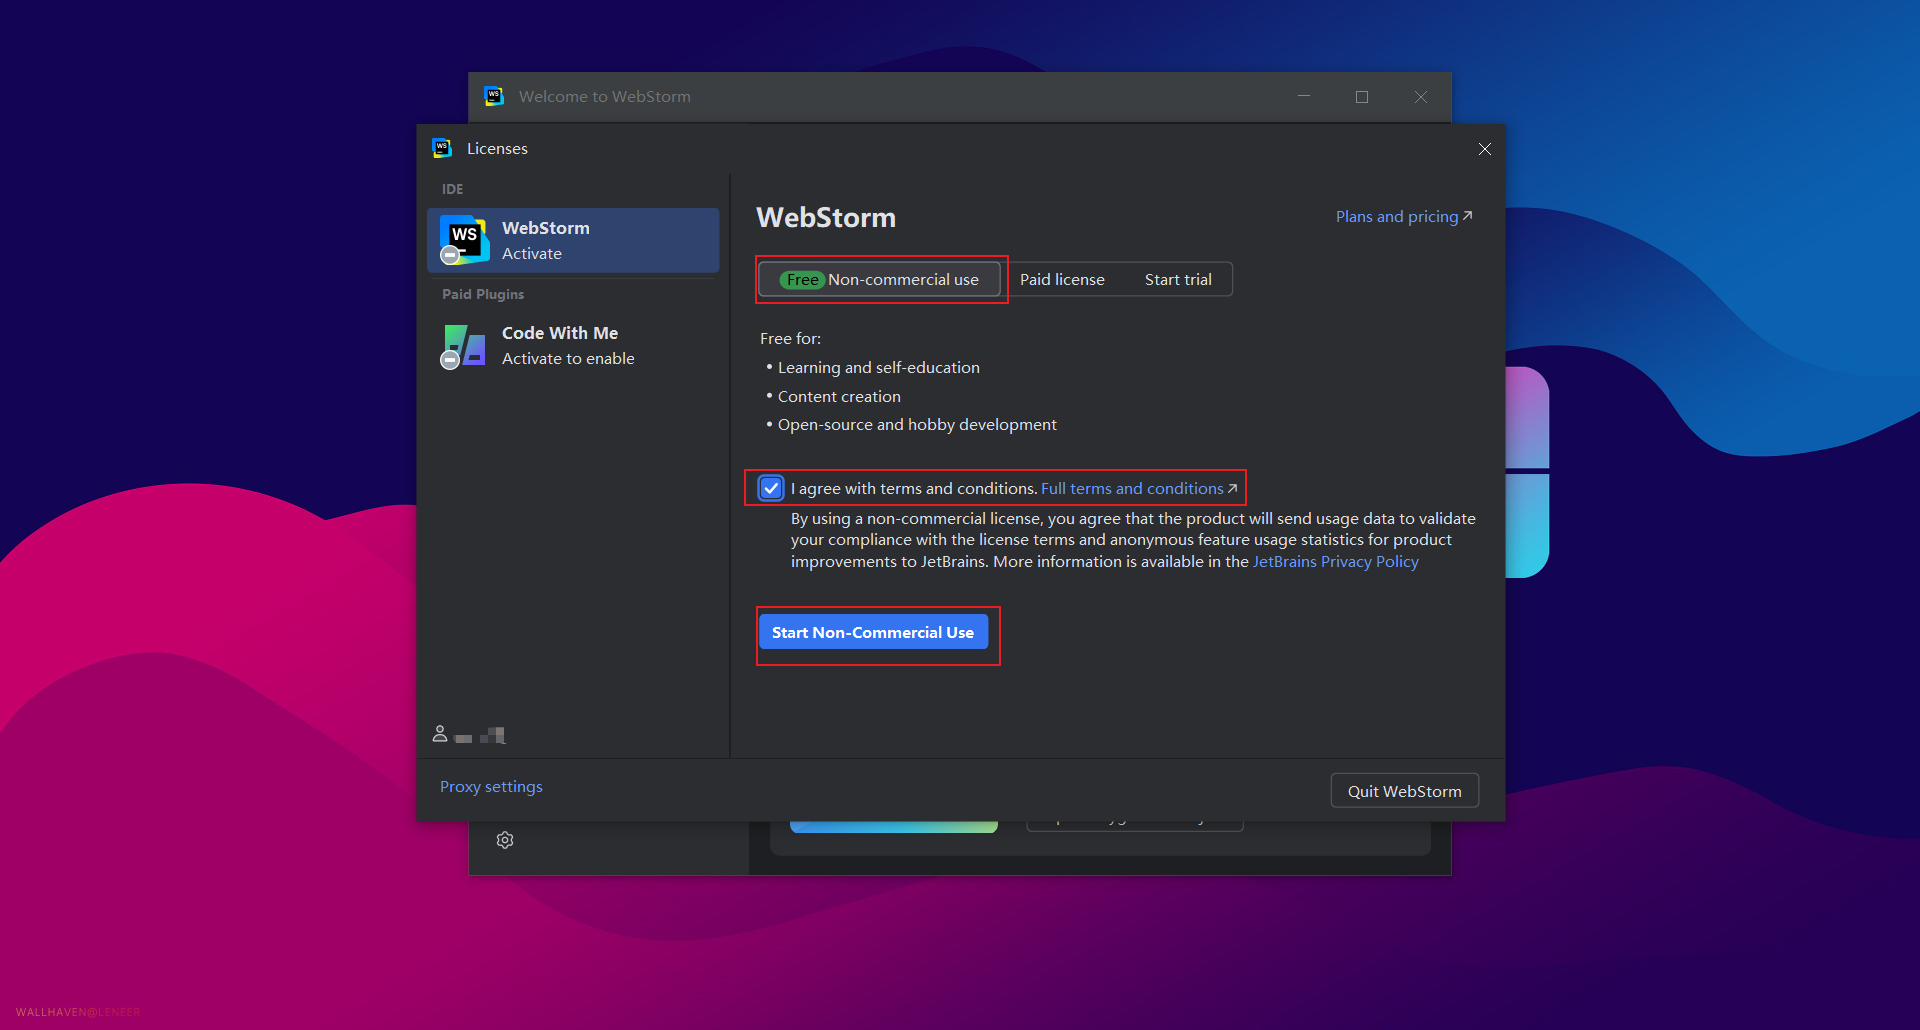Click the Quit WebStorm button
Viewport: 1920px width, 1030px height.
pyautogui.click(x=1404, y=791)
